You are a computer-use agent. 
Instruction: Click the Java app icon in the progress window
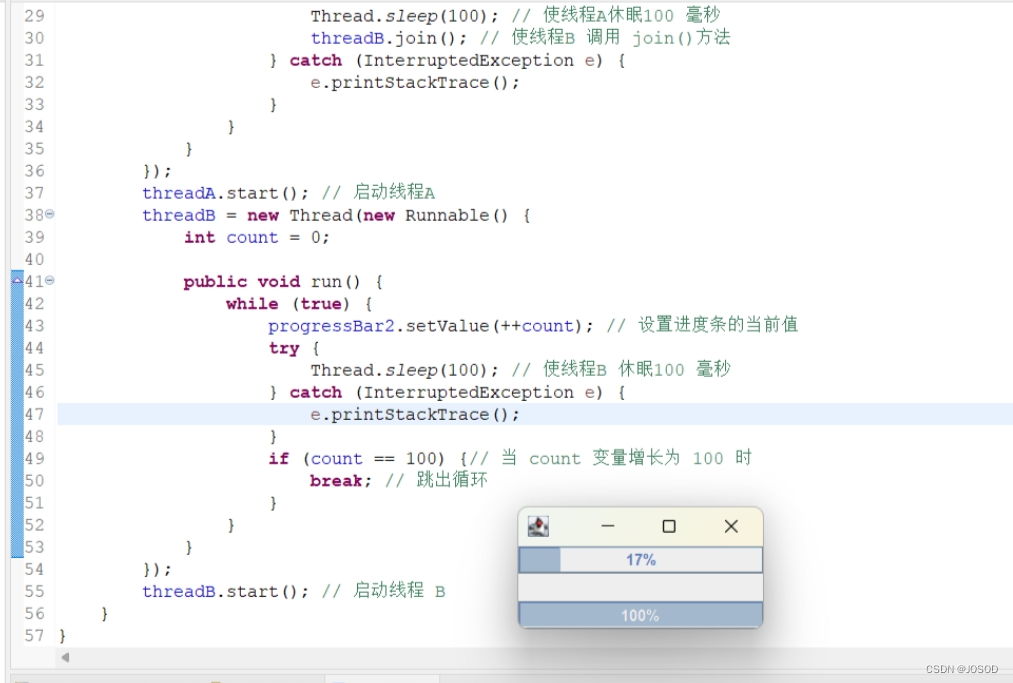(538, 527)
